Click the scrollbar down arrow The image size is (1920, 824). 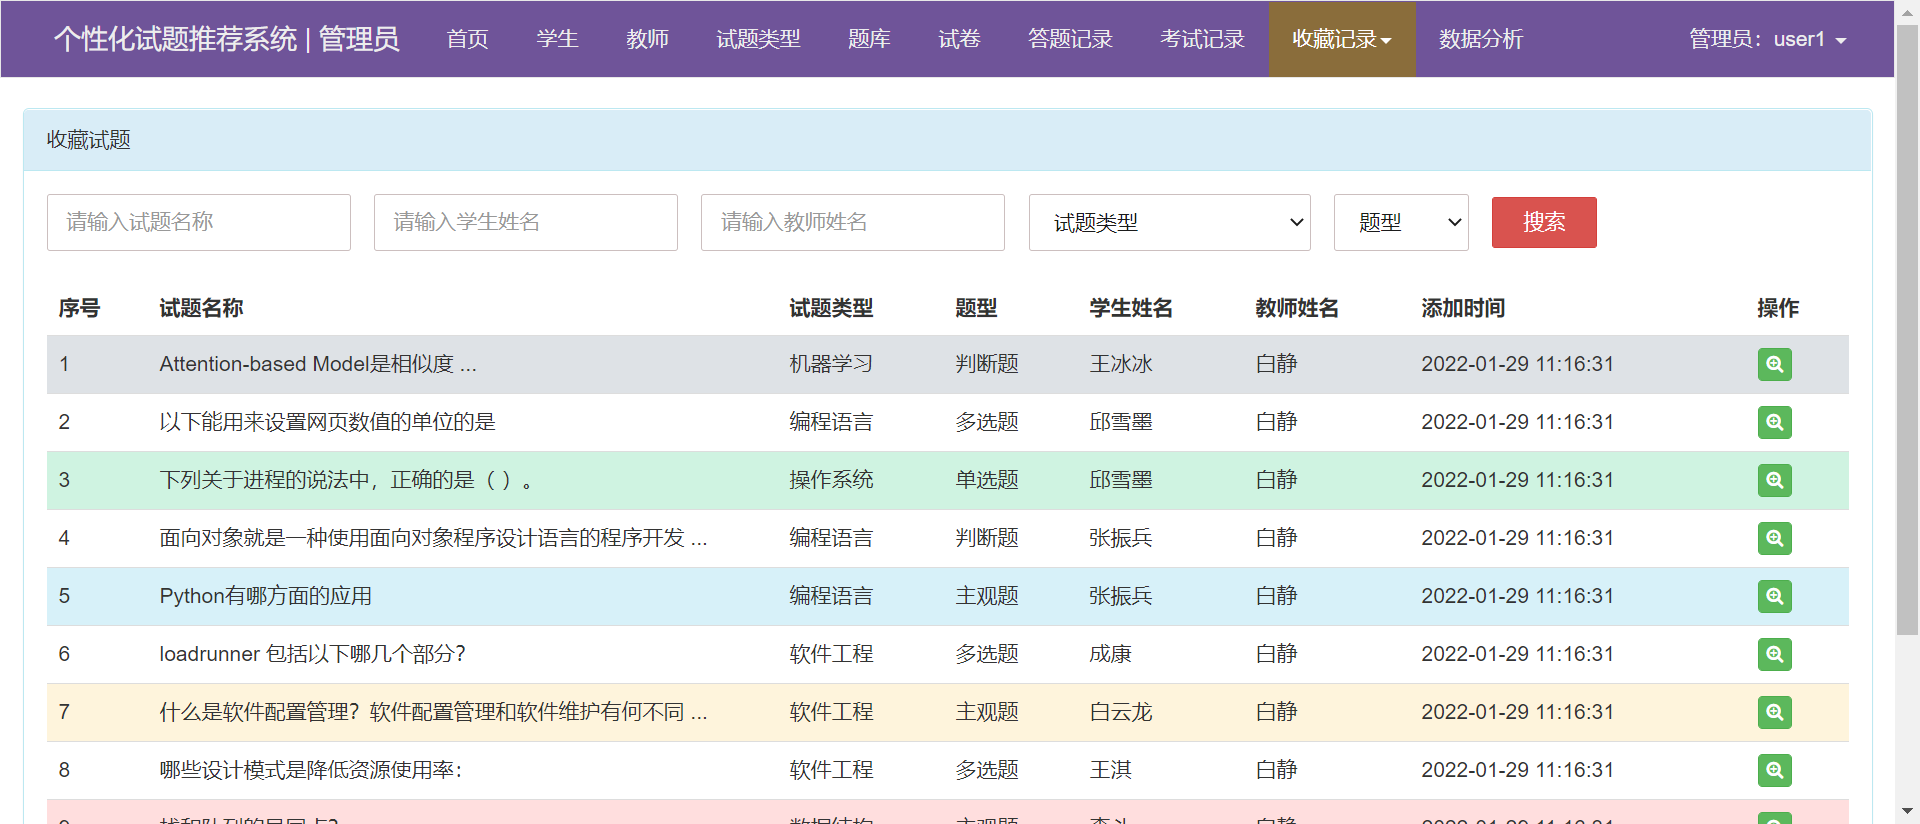pos(1907,811)
